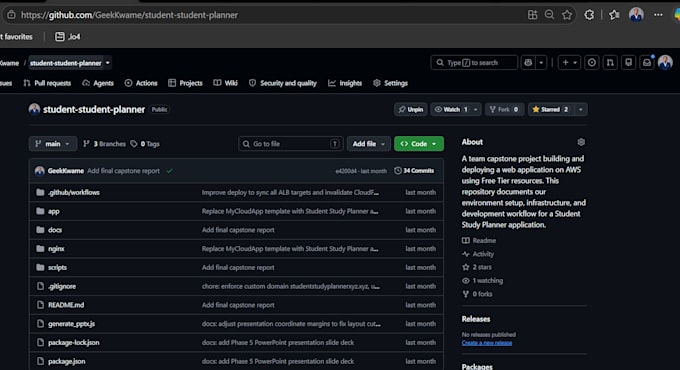Open the scripts folder
Image resolution: width=680 pixels, height=370 pixels.
point(57,268)
